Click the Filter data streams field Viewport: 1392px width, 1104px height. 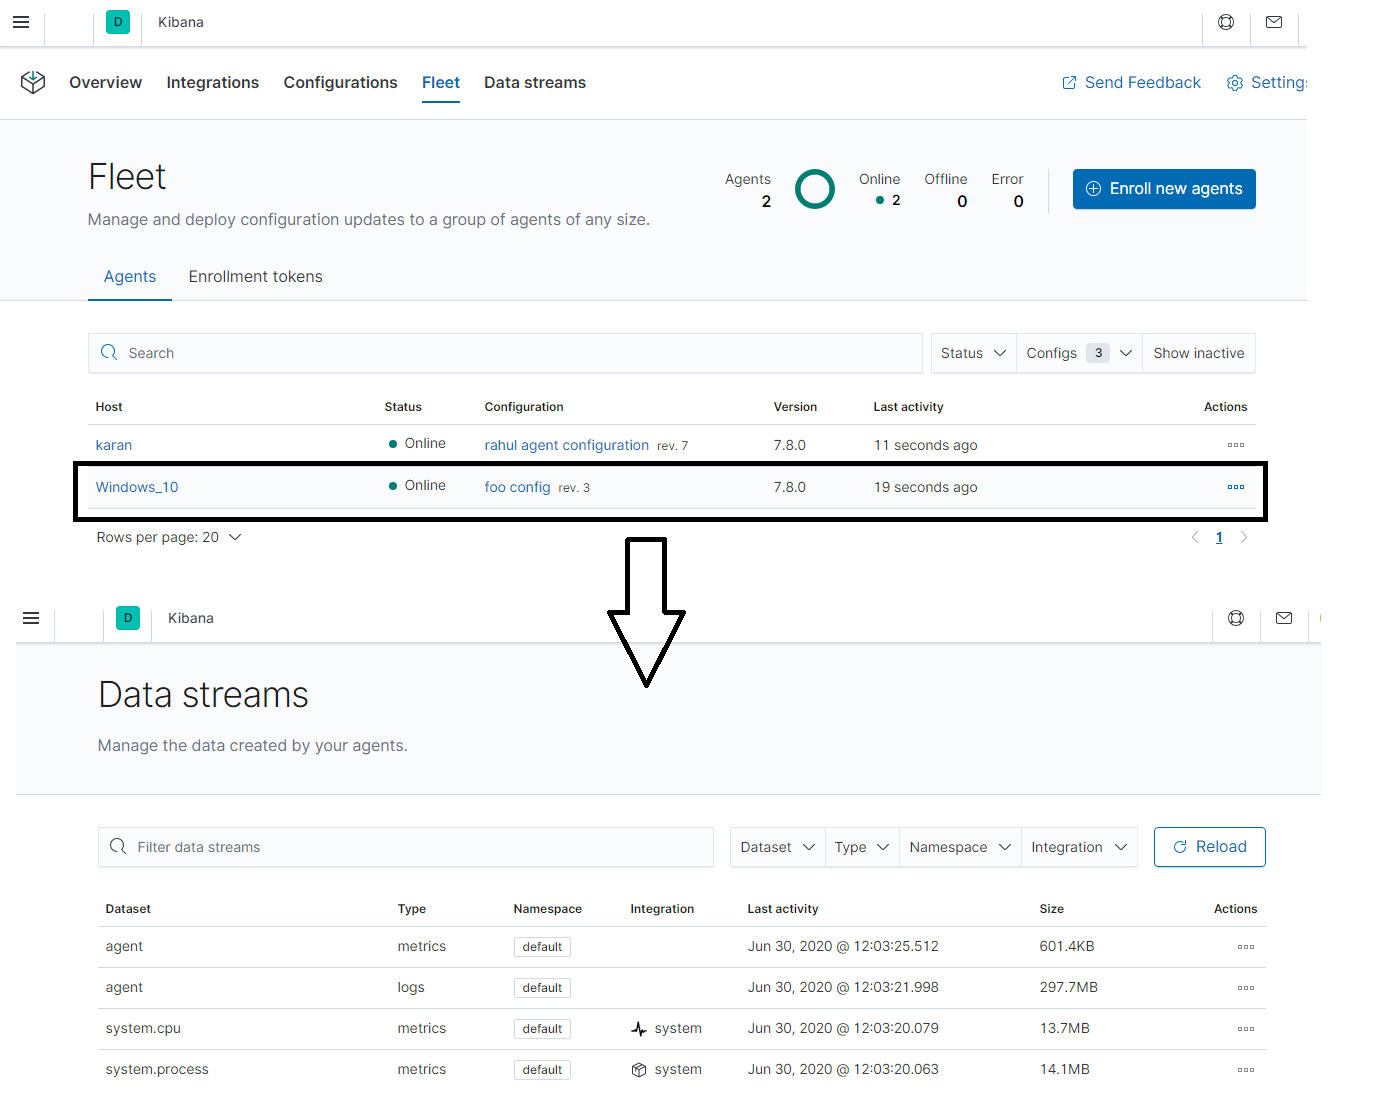[406, 847]
